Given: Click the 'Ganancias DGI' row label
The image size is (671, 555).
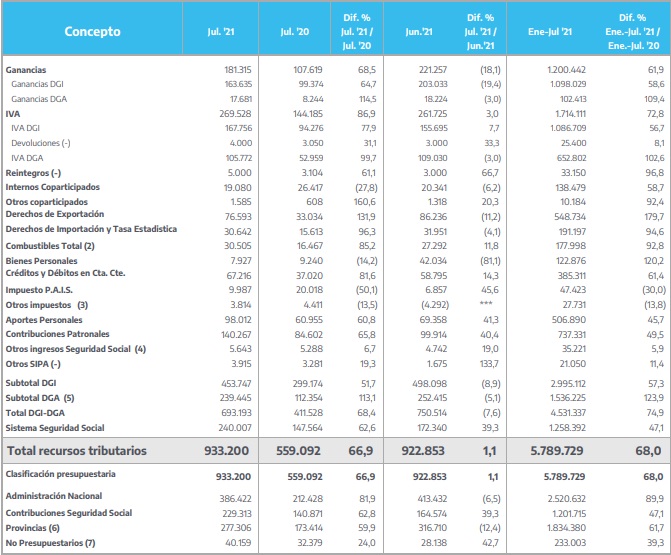Looking at the screenshot, I should [x=37, y=84].
